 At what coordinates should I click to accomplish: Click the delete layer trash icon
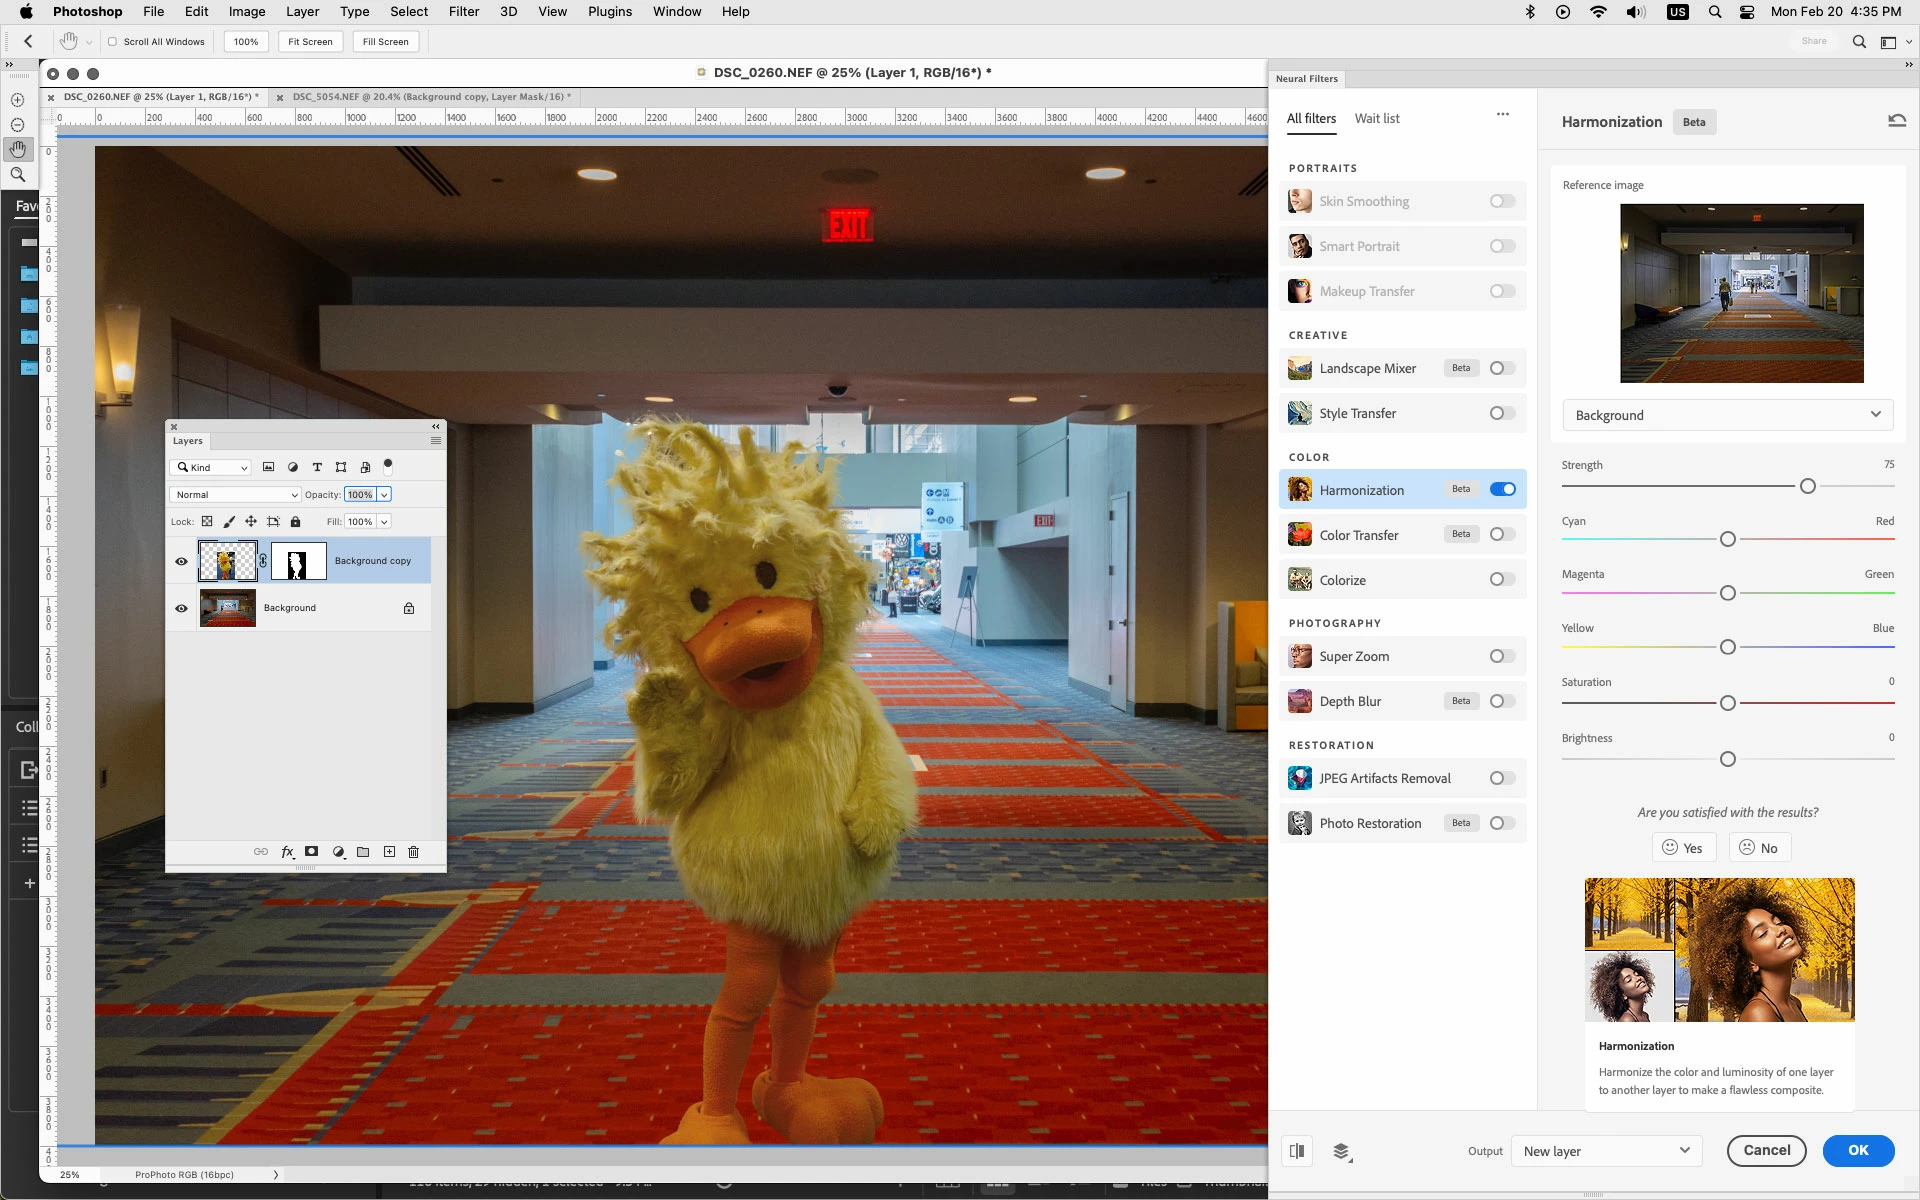[413, 852]
